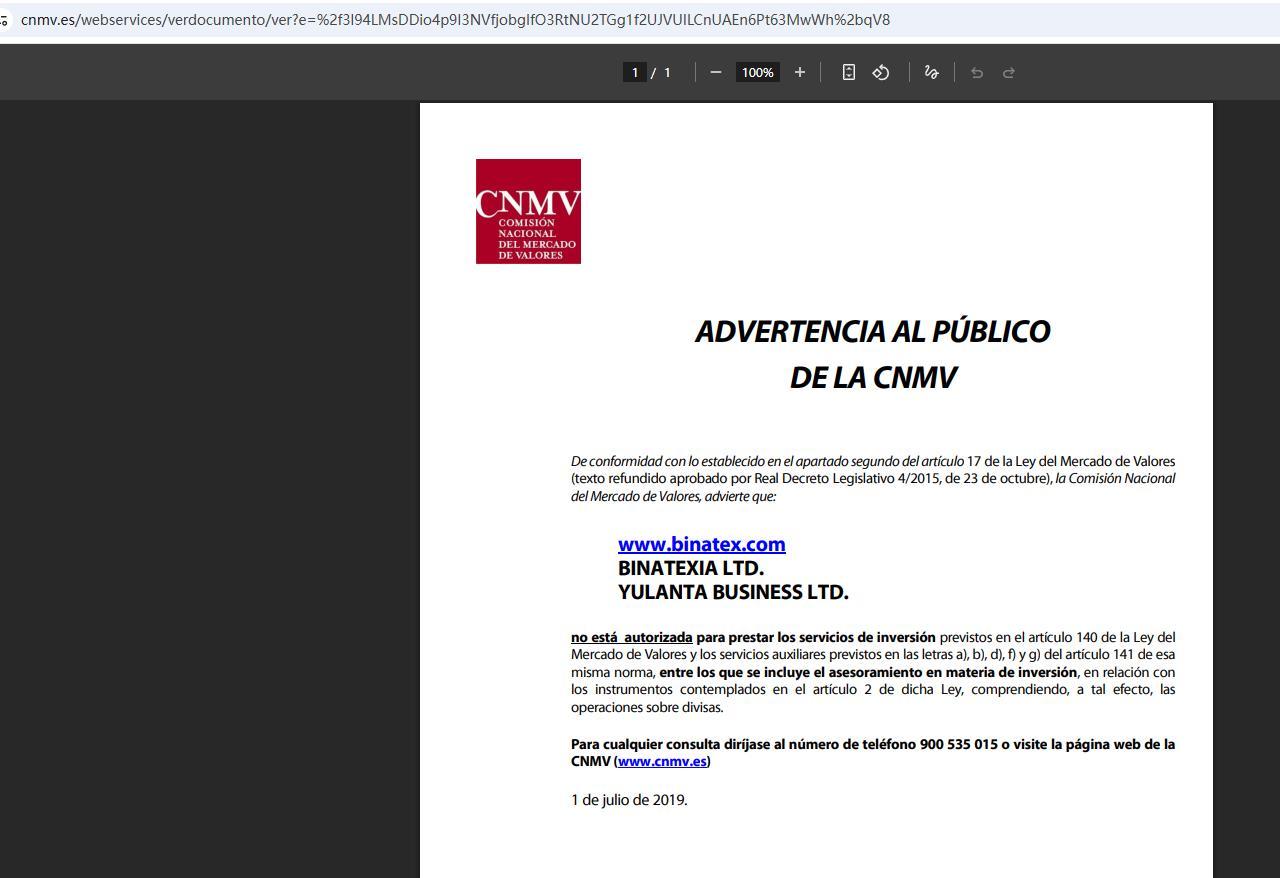This screenshot has height=878, width=1280.
Task: Click the undo arrow in PDF toolbar
Action: click(x=977, y=72)
